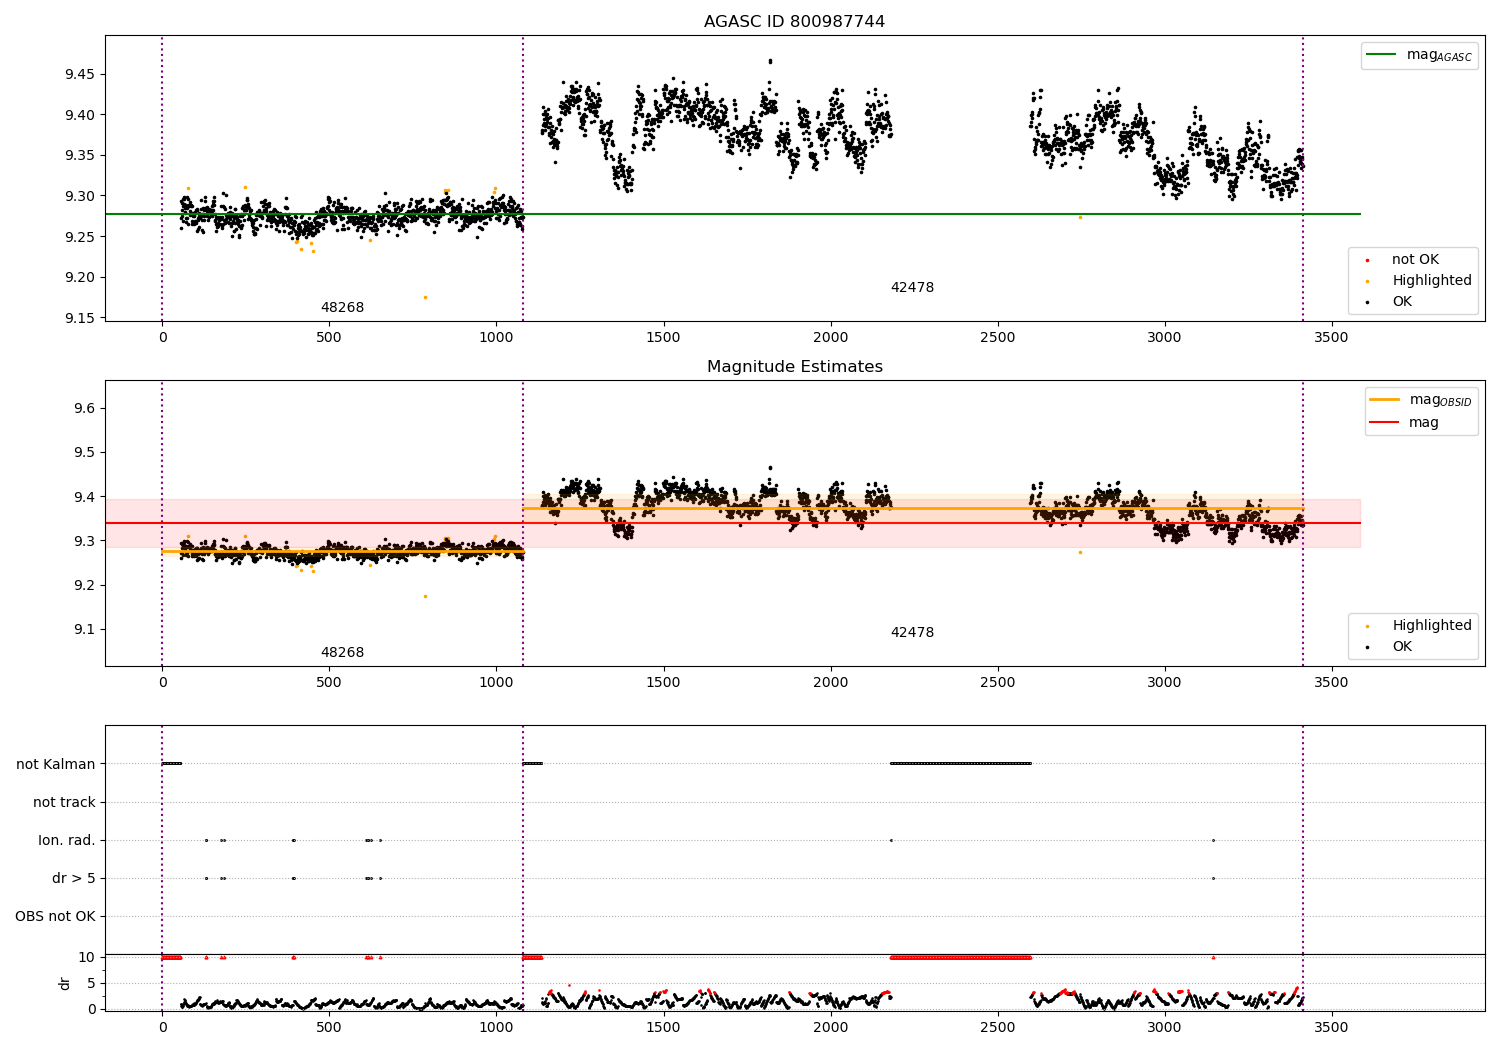
Task: Click the 9.45 tick on the top y-axis
Action: 80,74
